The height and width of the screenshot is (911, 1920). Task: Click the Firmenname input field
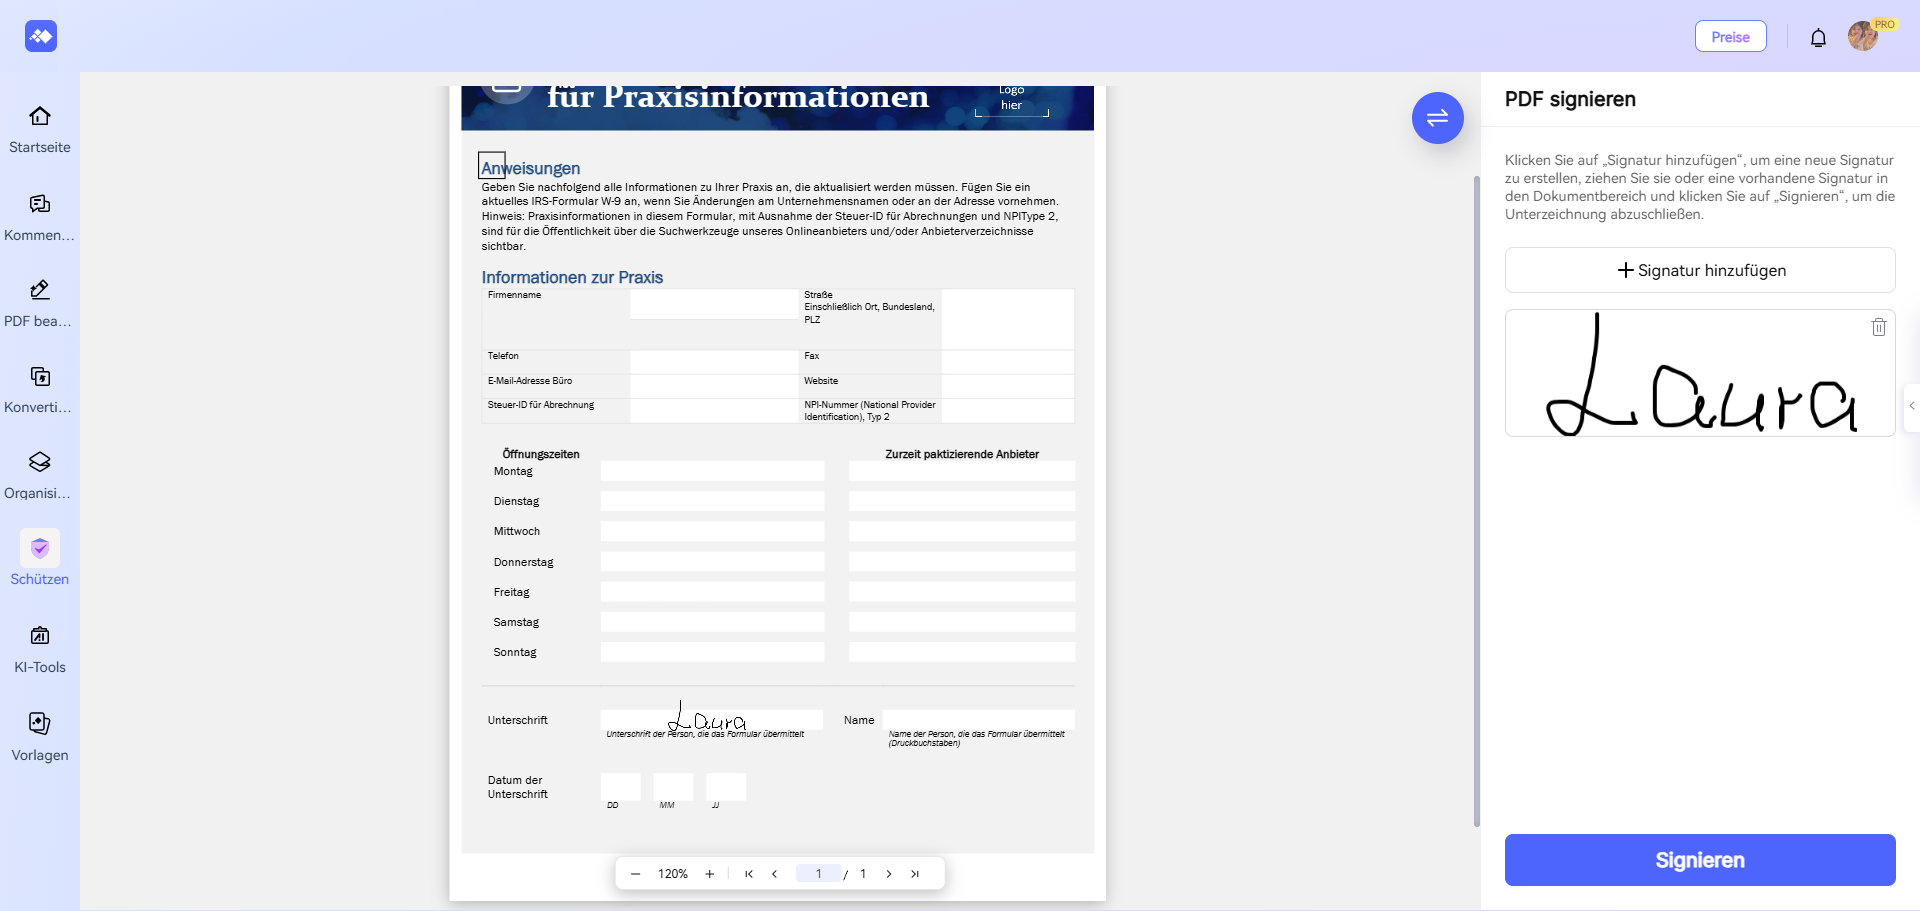[713, 304]
